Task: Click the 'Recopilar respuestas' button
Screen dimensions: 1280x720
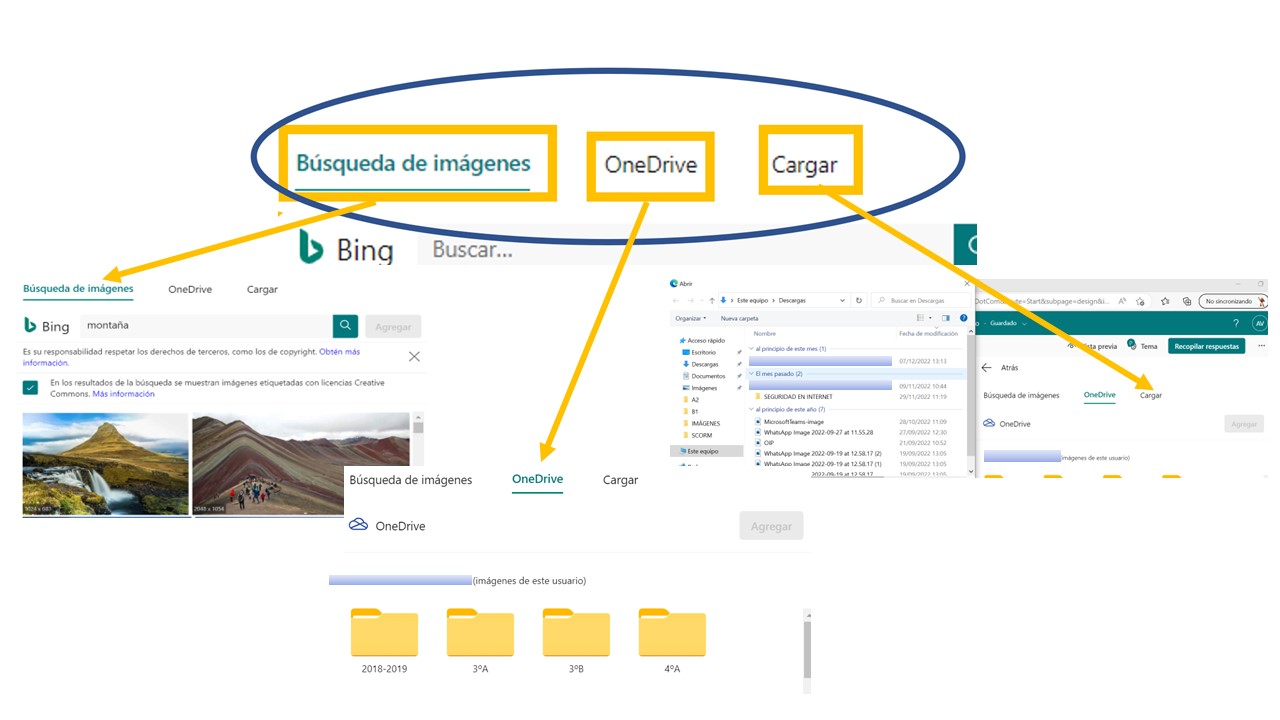Action: 1206,346
